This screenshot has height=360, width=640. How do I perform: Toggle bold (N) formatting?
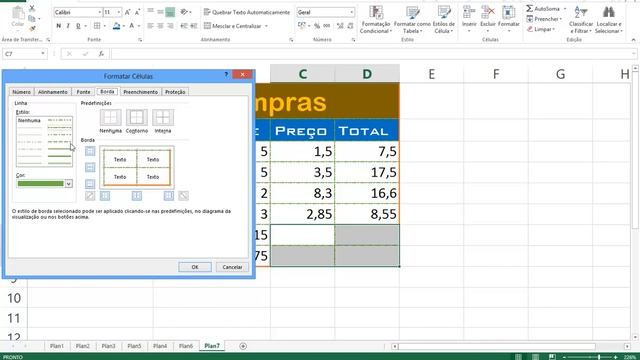pos(58,26)
